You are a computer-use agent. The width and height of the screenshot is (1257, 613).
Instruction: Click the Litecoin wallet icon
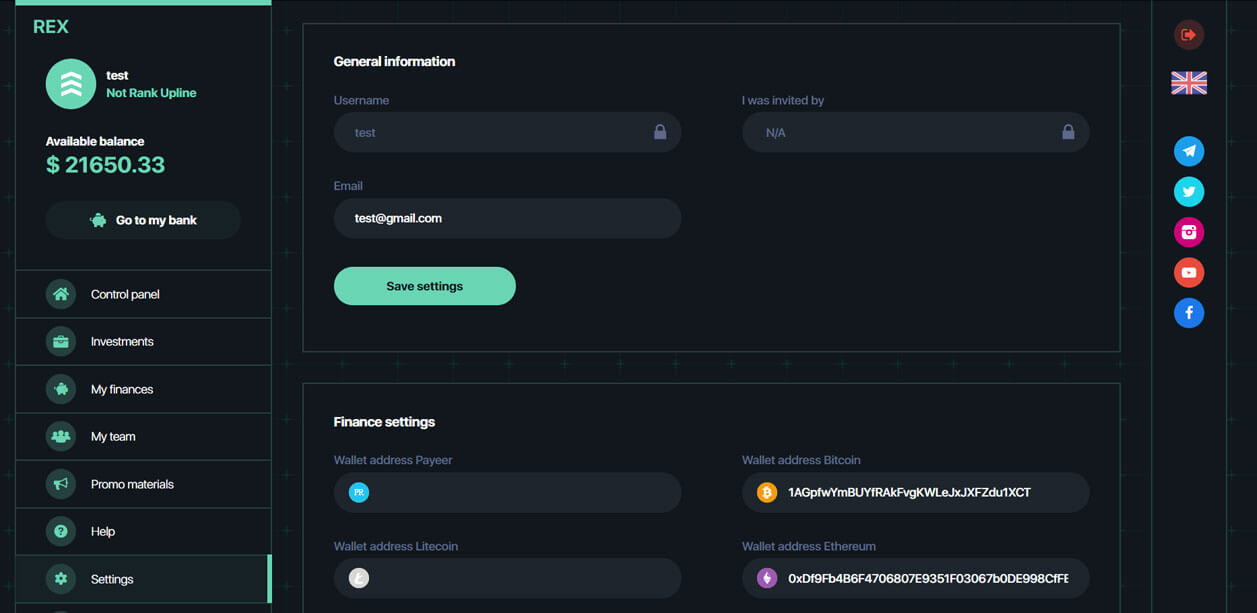(x=359, y=578)
